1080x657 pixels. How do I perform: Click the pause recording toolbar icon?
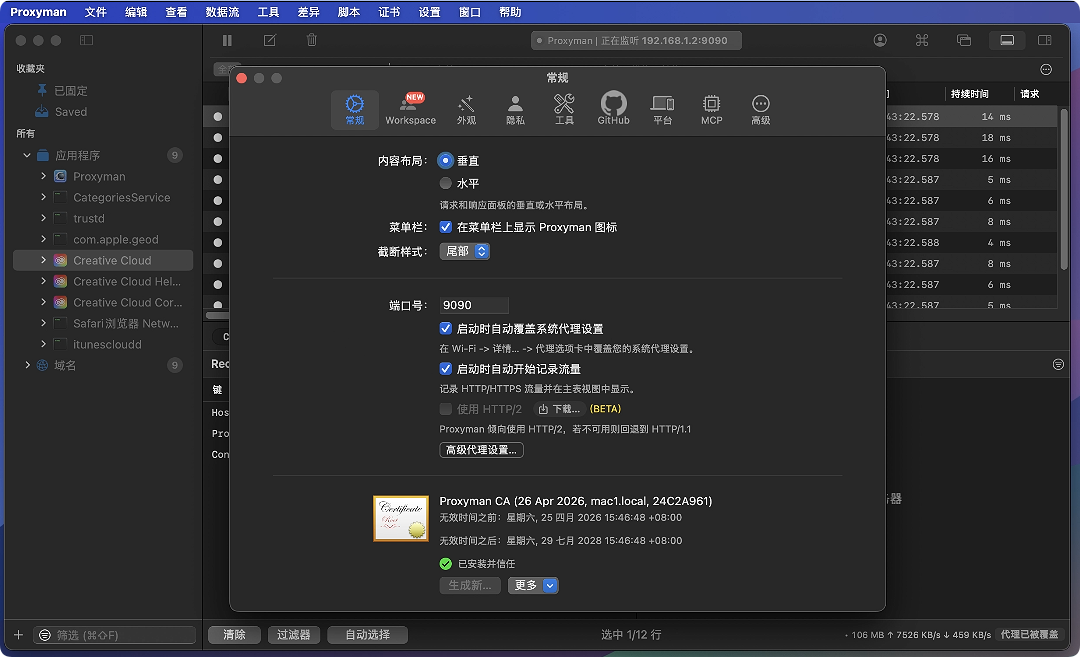coord(227,40)
